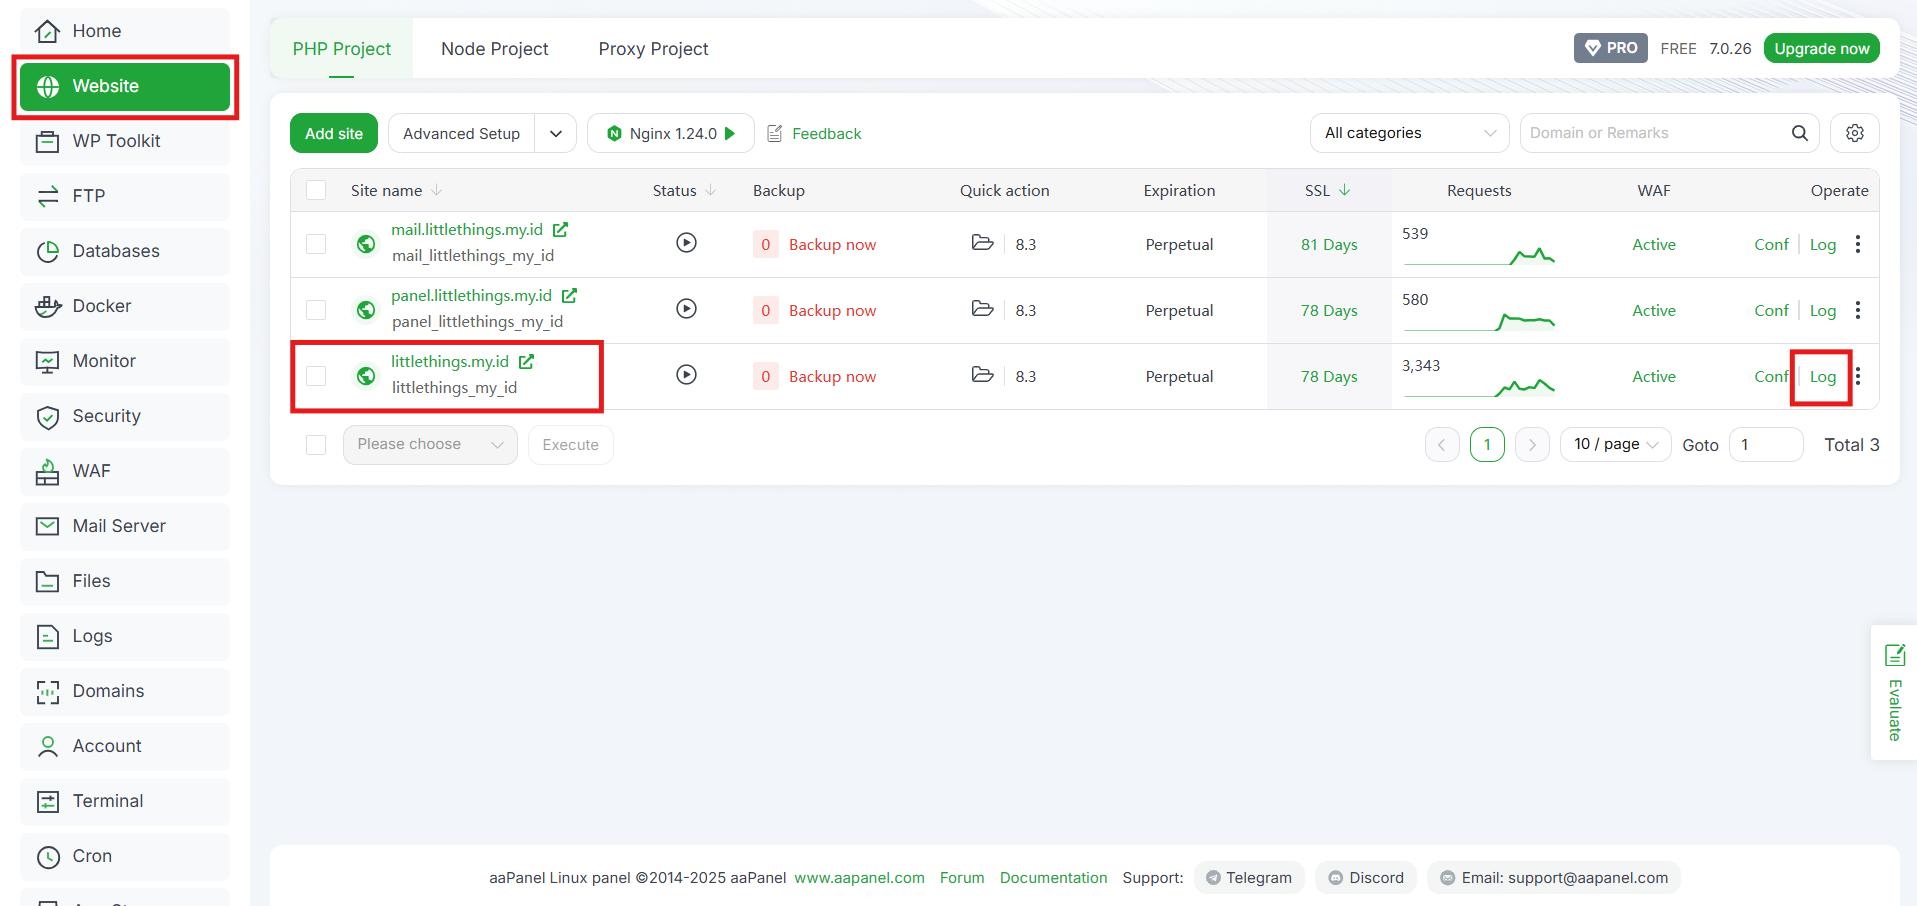Click Backup now for mail.littlethings.my.id
The image size is (1917, 906).
[832, 245]
